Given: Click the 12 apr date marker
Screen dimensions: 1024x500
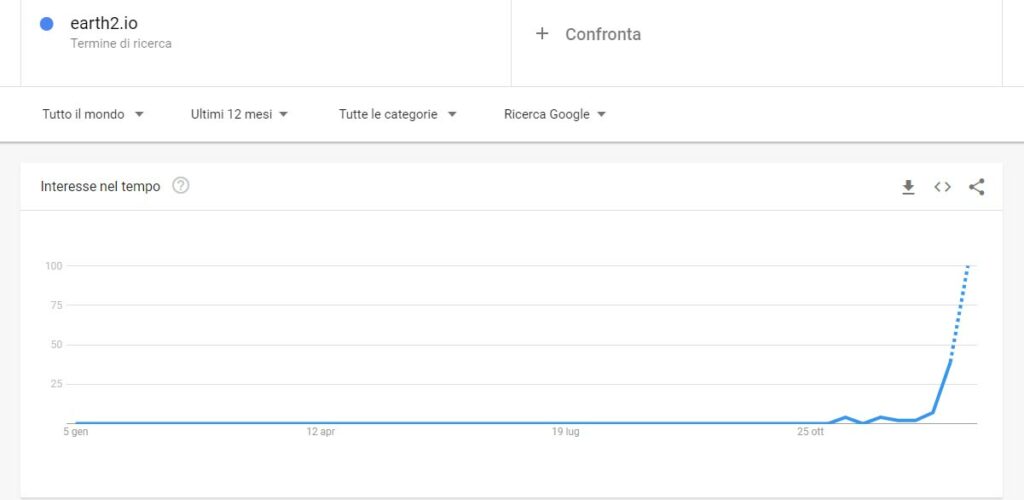Looking at the screenshot, I should (x=320, y=432).
